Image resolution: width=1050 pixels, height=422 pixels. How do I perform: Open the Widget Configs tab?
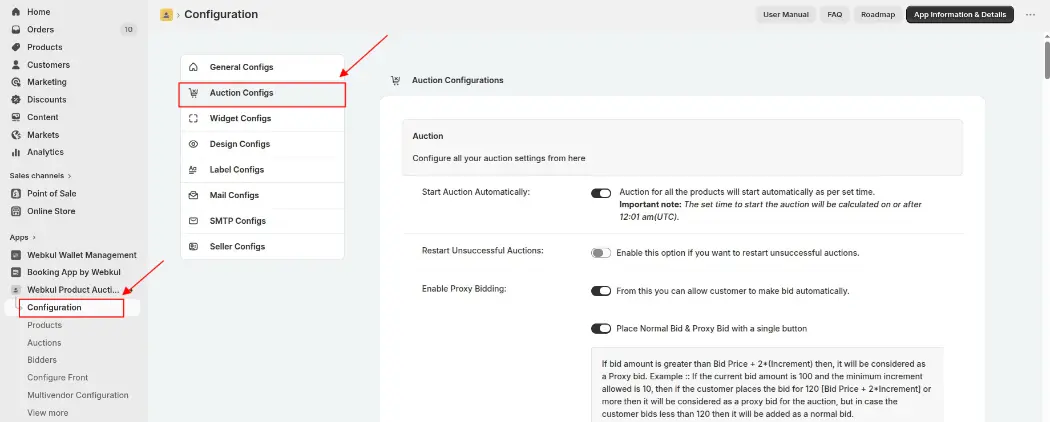tap(262, 119)
